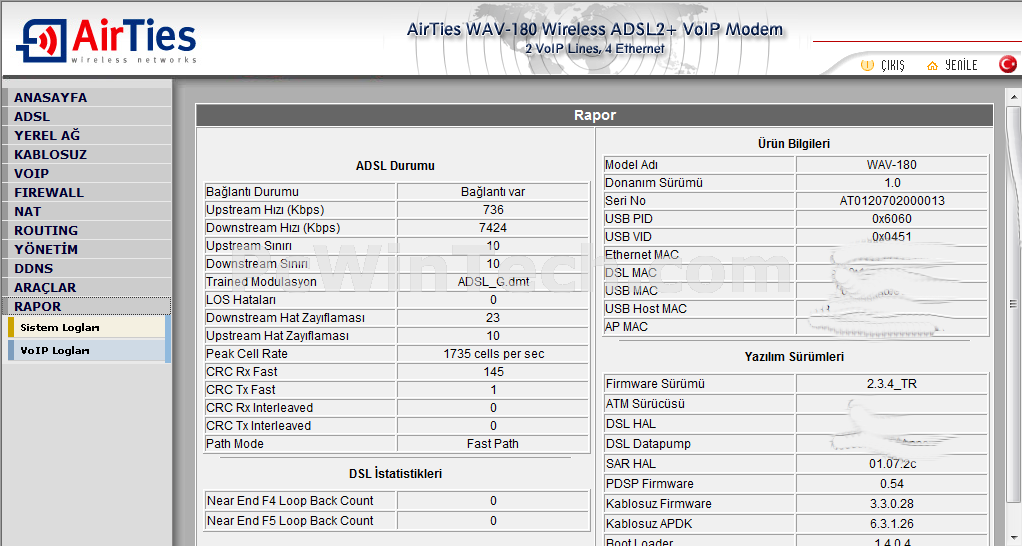Screen dimensions: 1022x546
Task: Click PDSP Firmware value 0.54
Action: tap(892, 483)
